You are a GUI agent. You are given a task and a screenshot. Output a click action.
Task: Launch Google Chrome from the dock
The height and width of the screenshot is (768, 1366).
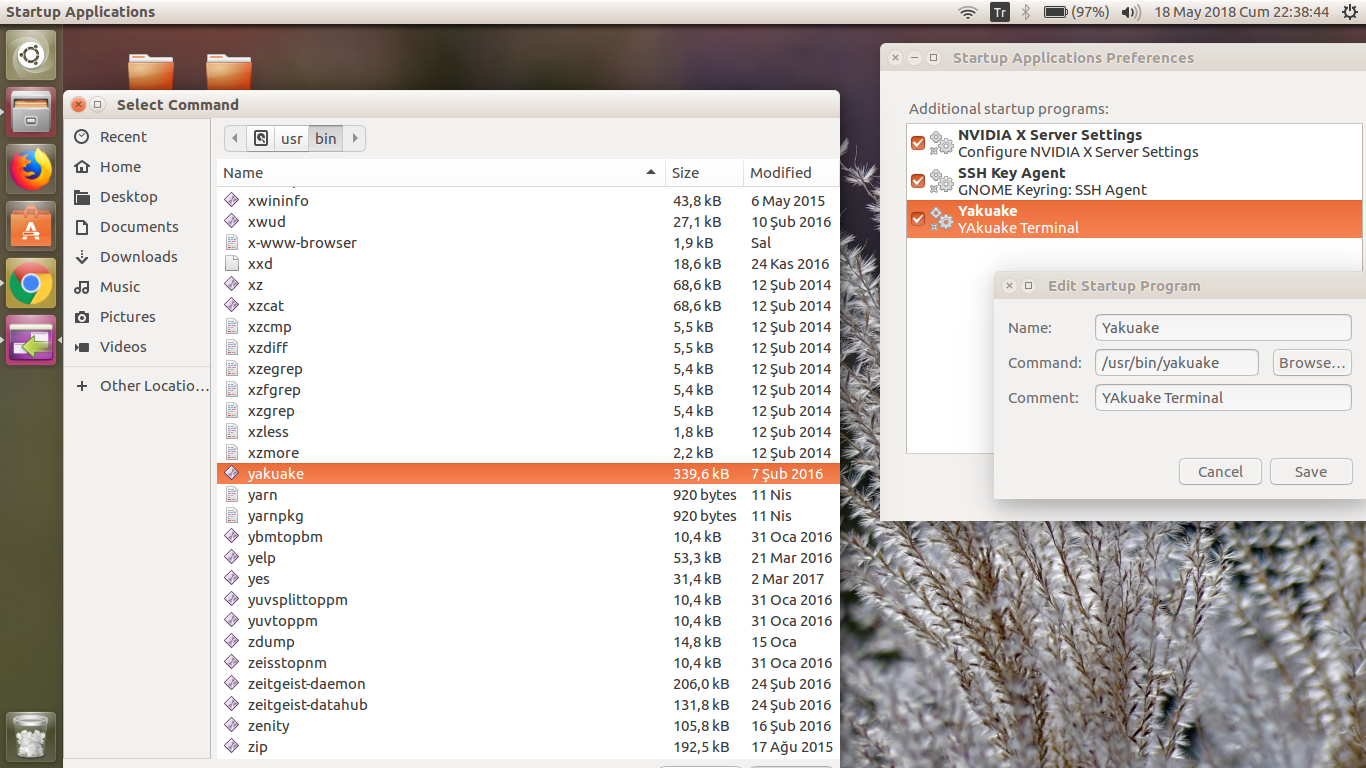coord(31,283)
